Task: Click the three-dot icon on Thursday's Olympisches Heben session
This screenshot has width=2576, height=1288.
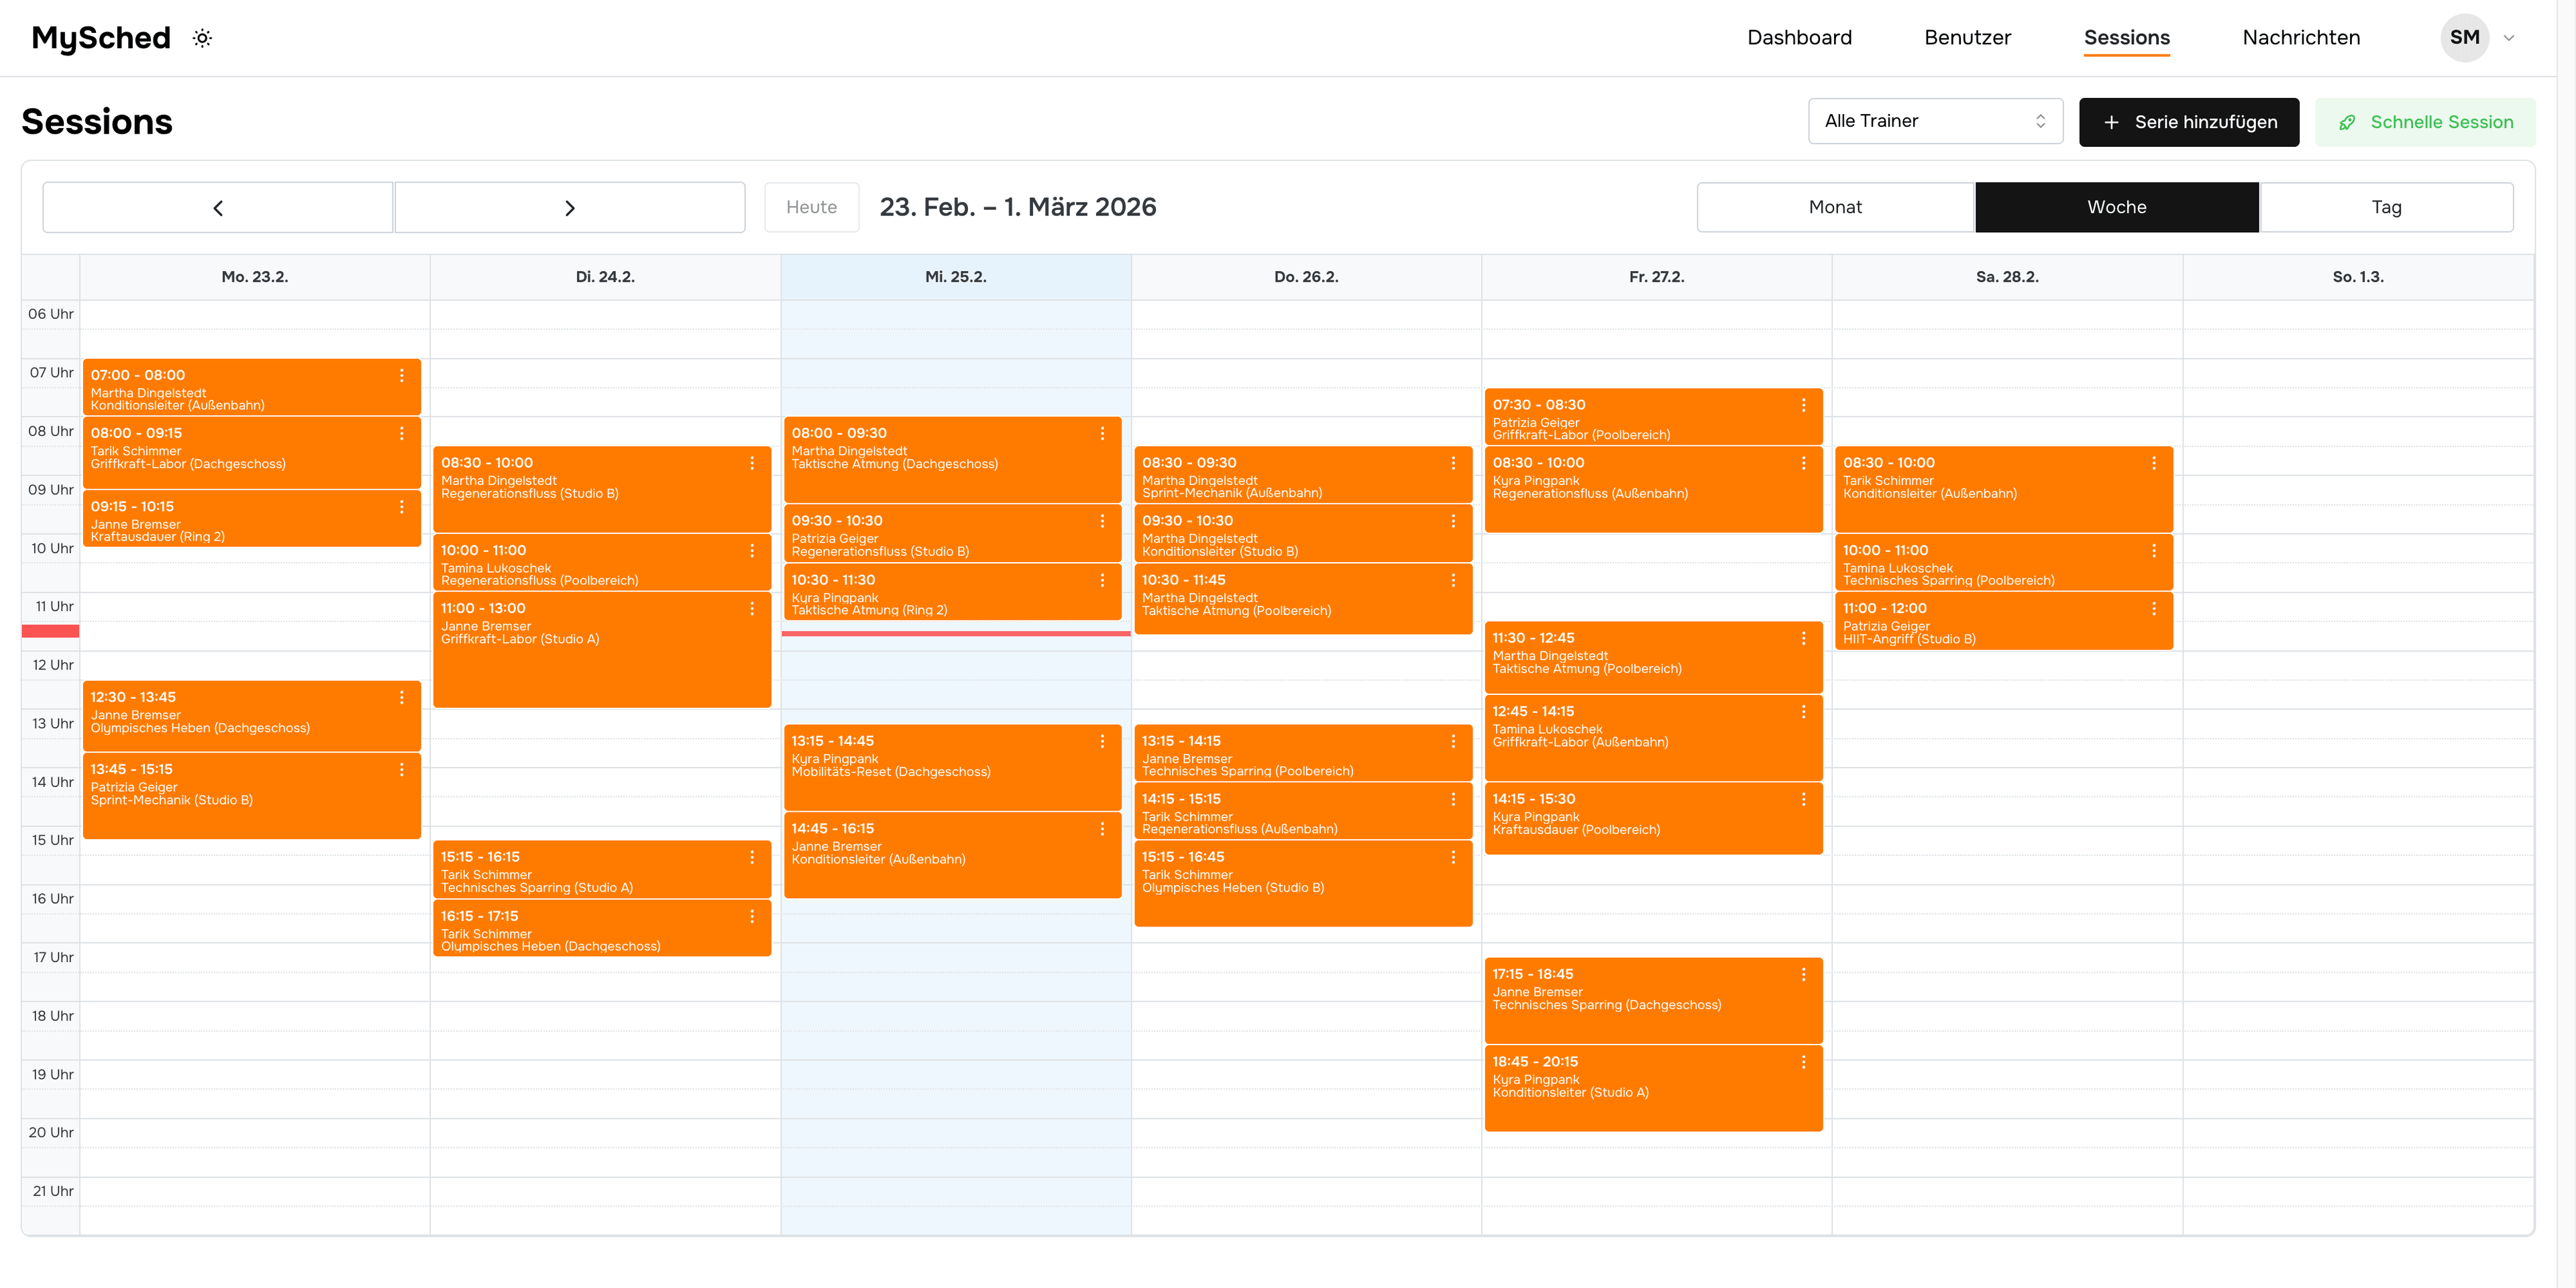Action: (1453, 857)
